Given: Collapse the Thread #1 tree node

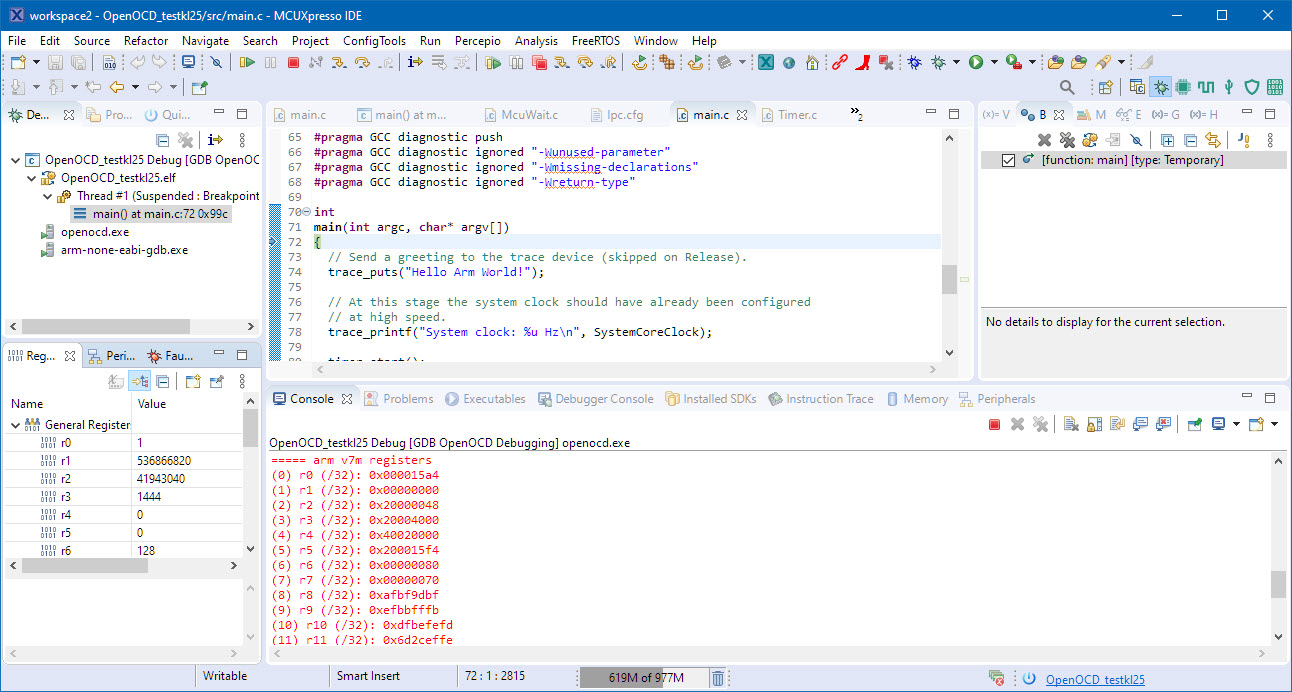Looking at the screenshot, I should click(x=47, y=196).
